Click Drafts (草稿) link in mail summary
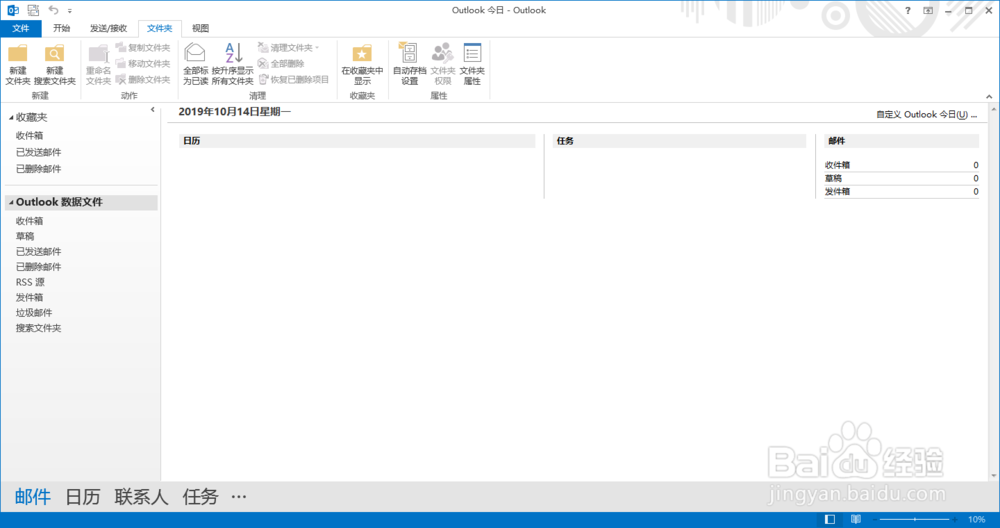The width and height of the screenshot is (1000, 528). click(x=833, y=179)
